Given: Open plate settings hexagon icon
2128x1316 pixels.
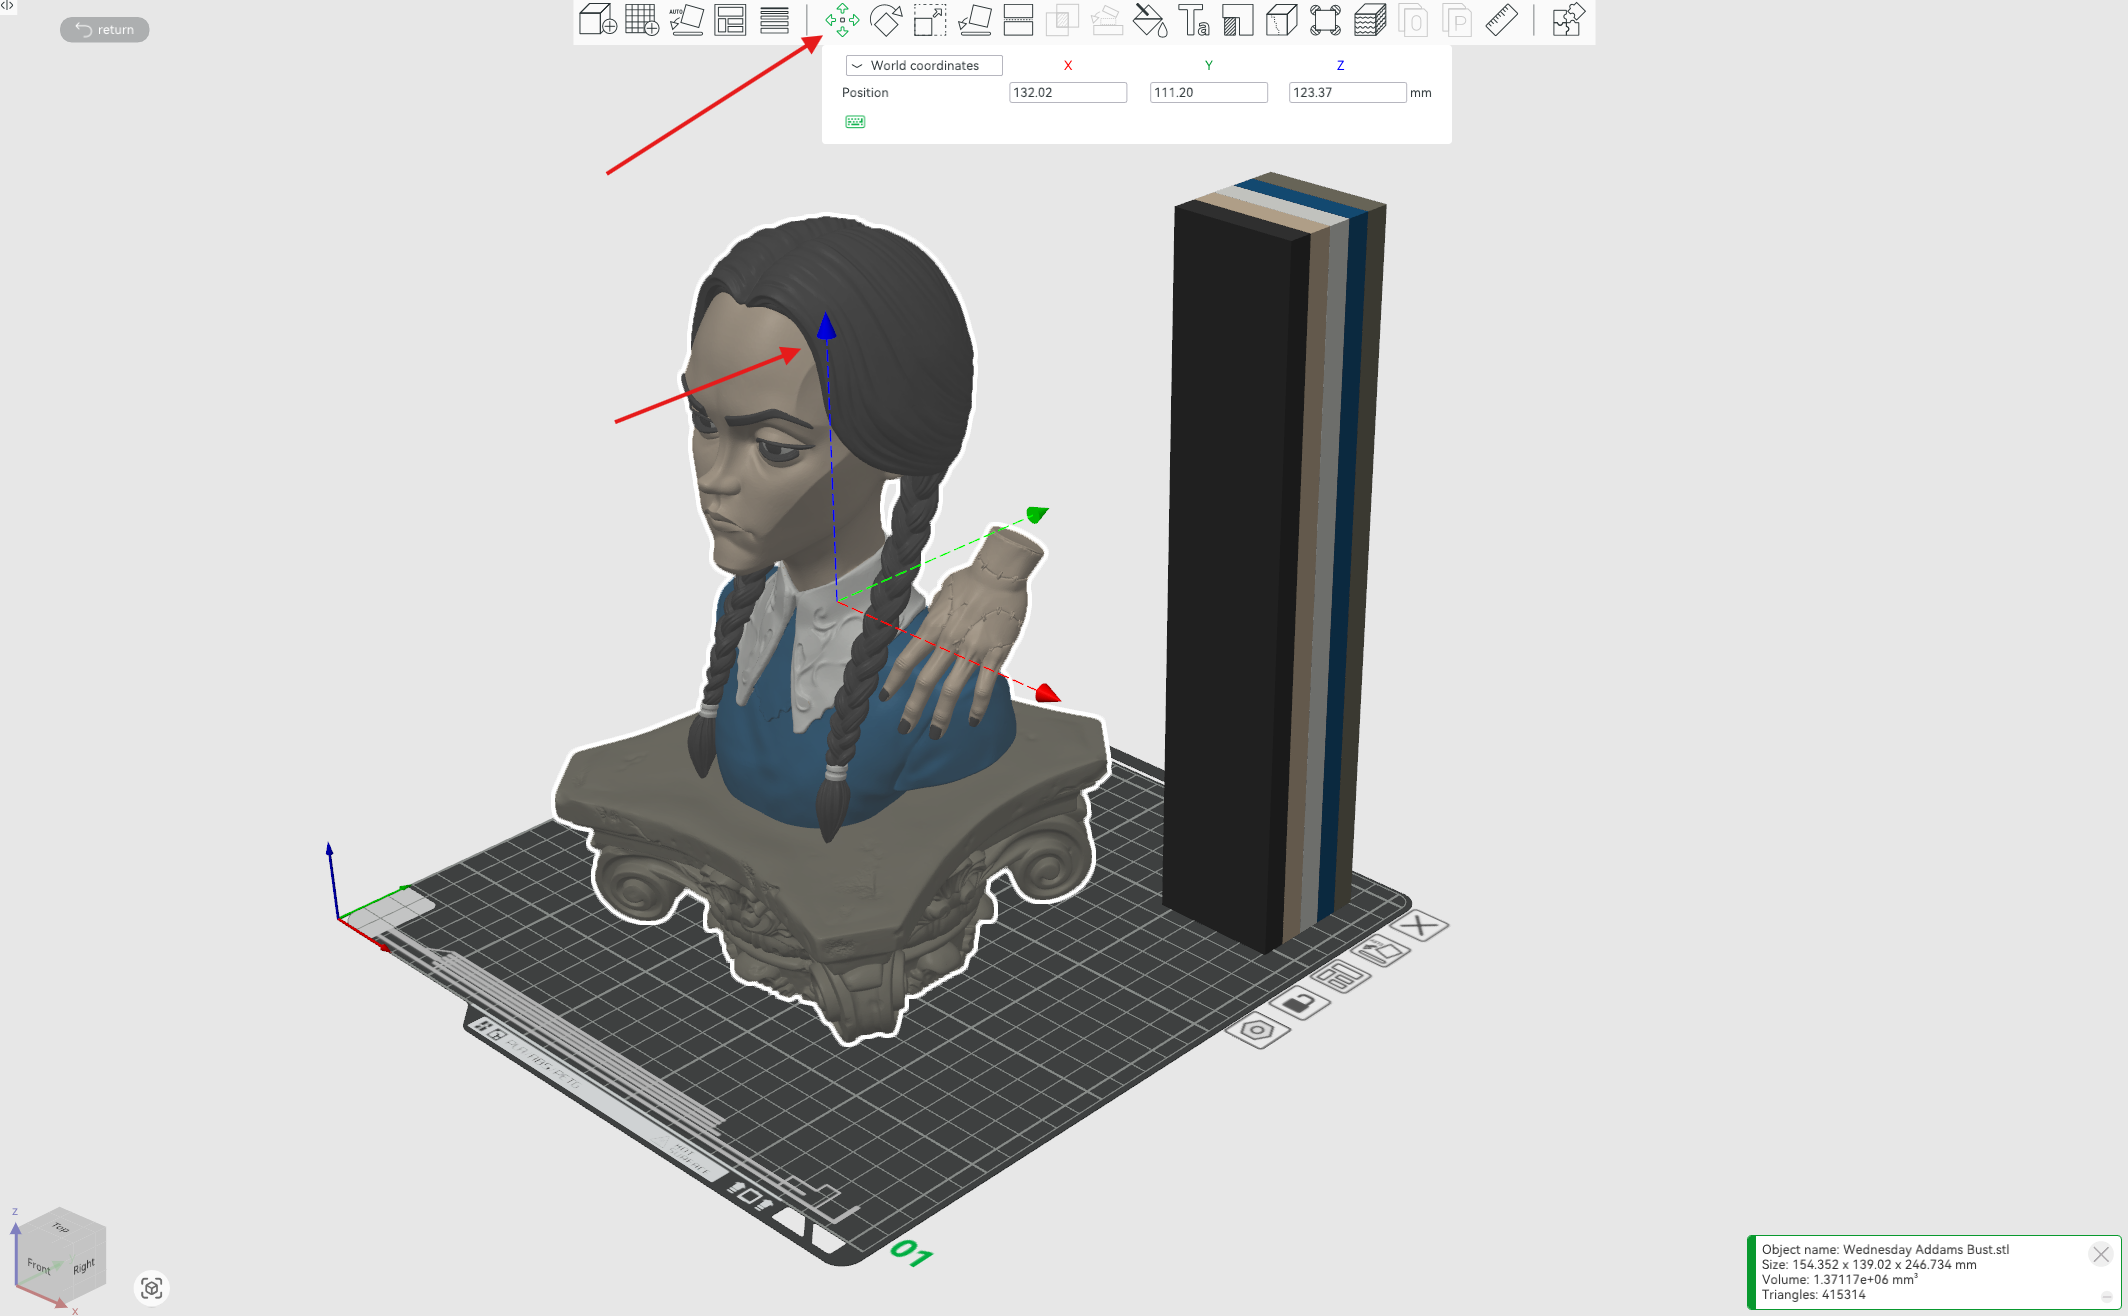Looking at the screenshot, I should 1257,1029.
